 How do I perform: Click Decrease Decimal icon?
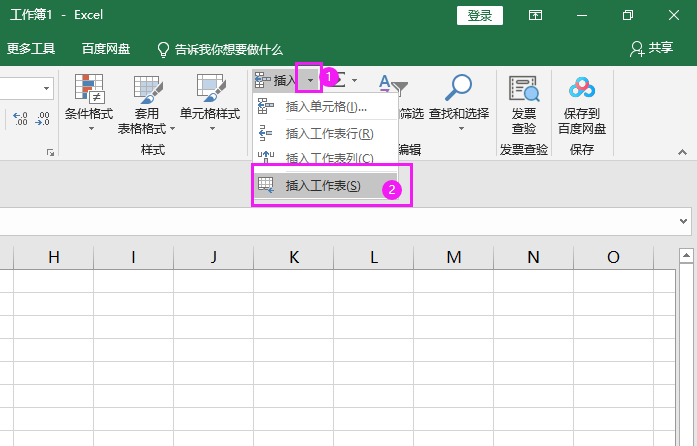[43, 119]
